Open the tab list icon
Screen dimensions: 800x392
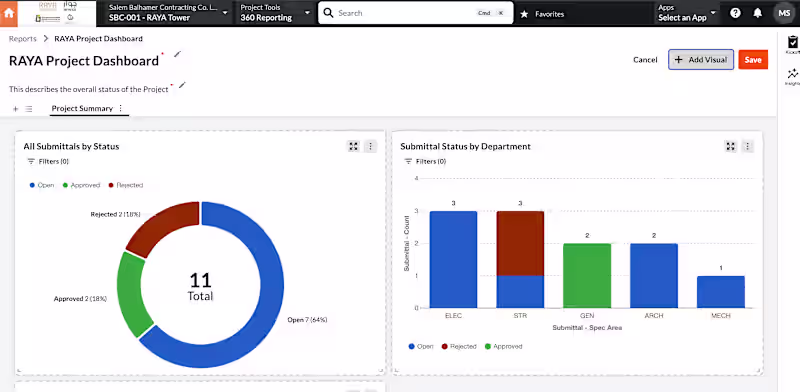click(29, 109)
